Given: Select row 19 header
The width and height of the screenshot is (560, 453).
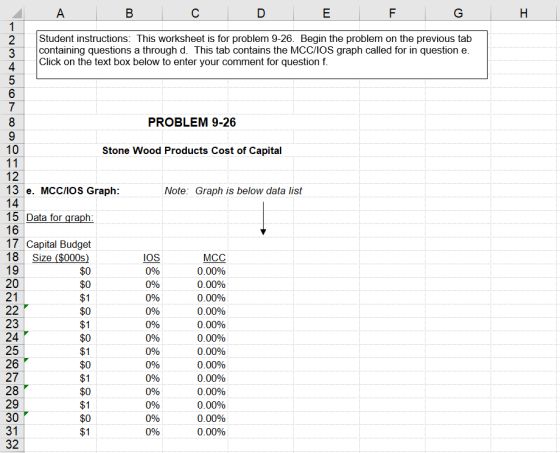Looking at the screenshot, I should click(x=12, y=271).
